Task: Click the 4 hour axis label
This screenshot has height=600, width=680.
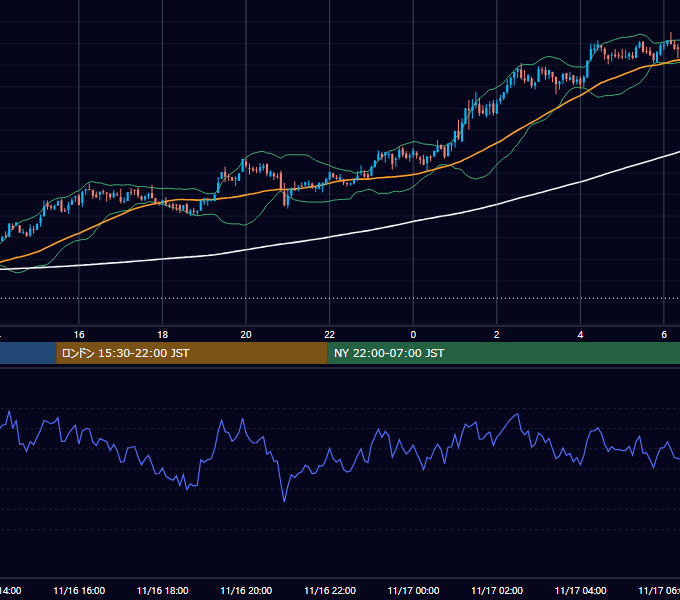Action: (x=580, y=335)
